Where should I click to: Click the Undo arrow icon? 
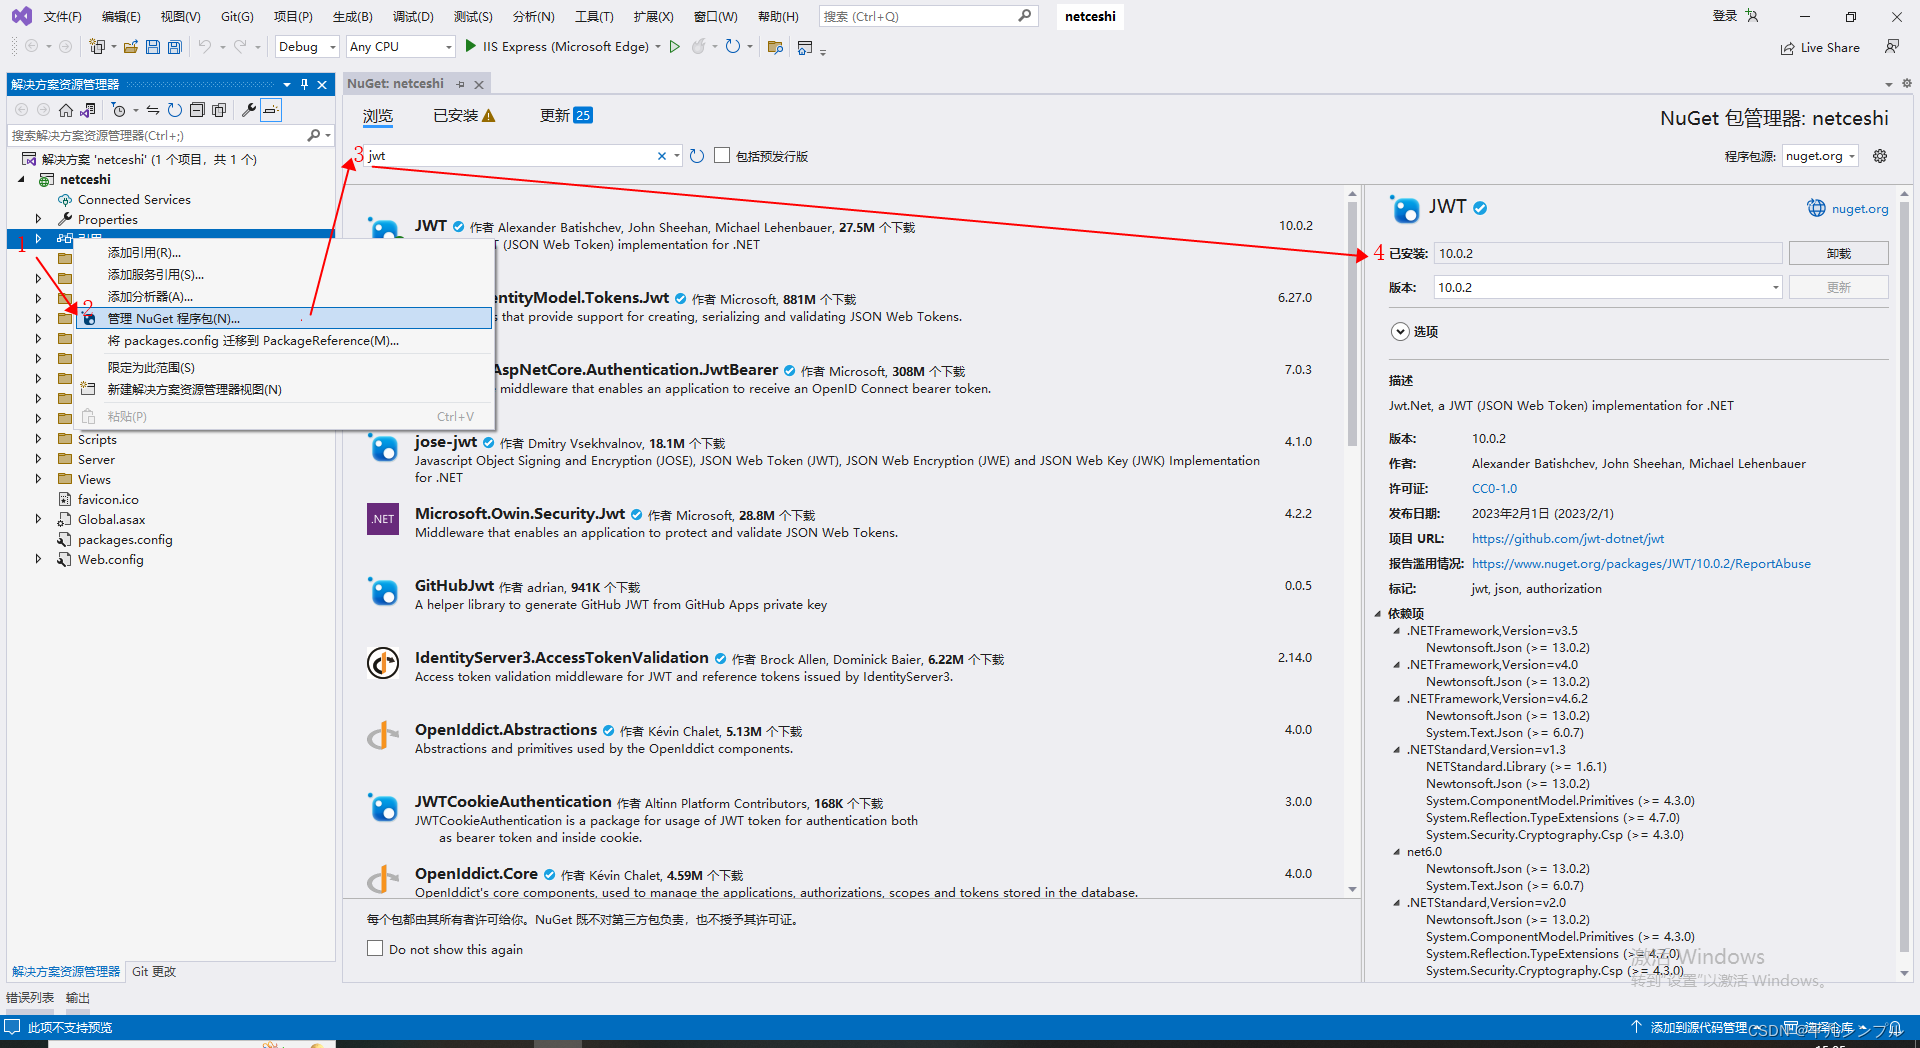(x=205, y=47)
